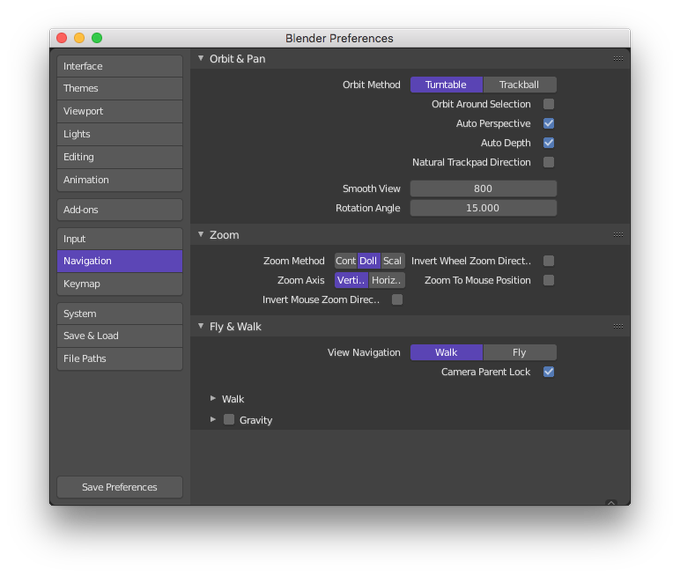Image resolution: width=680 pixels, height=576 pixels.
Task: Open the Themes preferences tab
Action: [x=120, y=88]
